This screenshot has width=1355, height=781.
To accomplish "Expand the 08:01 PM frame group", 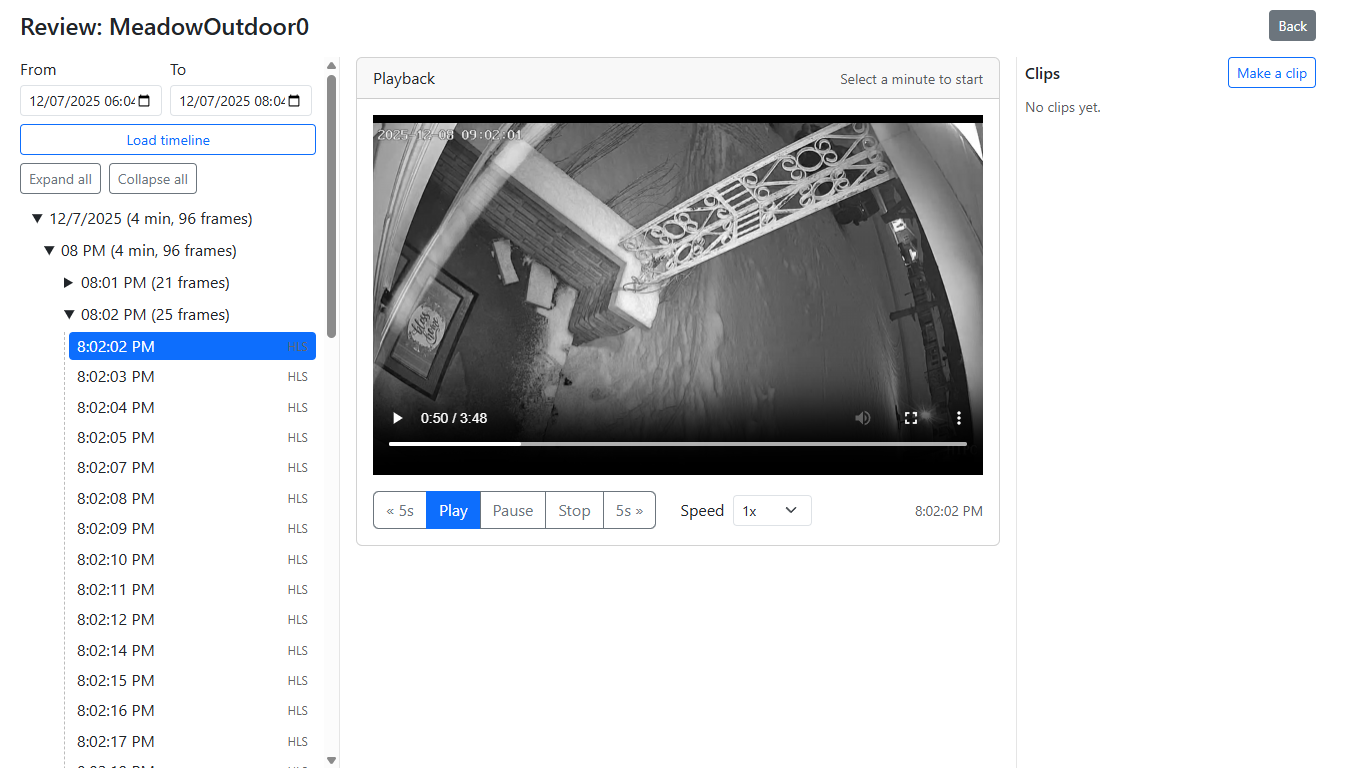I will click(x=70, y=282).
